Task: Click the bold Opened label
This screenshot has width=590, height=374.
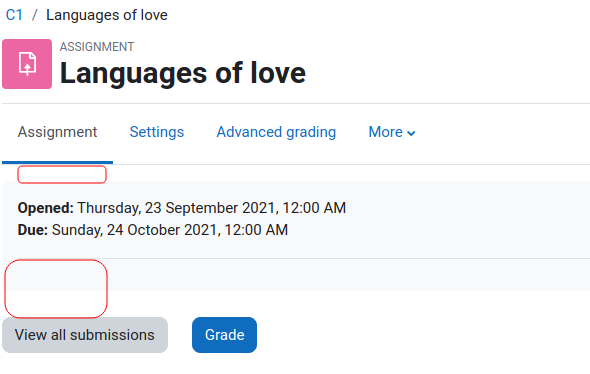Action: tap(46, 208)
